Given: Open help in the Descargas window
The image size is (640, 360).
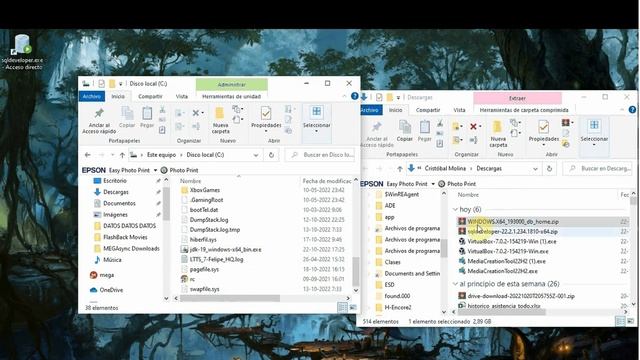Looking at the screenshot, I should click(x=632, y=110).
